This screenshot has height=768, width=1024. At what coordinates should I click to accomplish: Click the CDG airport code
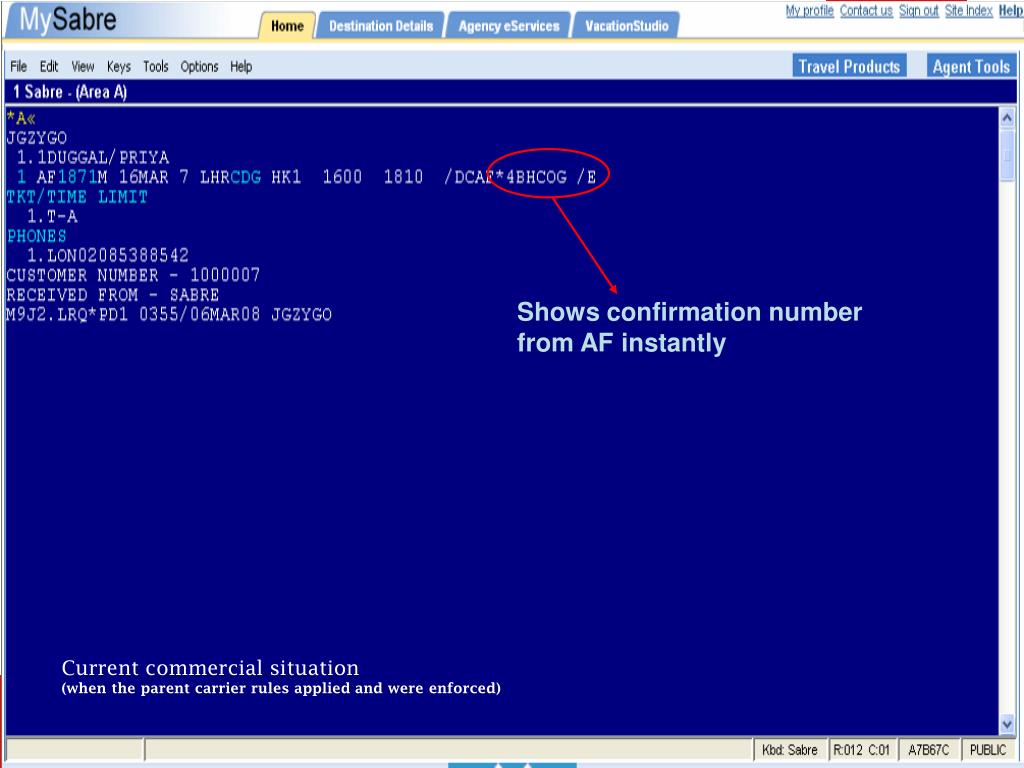pyautogui.click(x=246, y=178)
